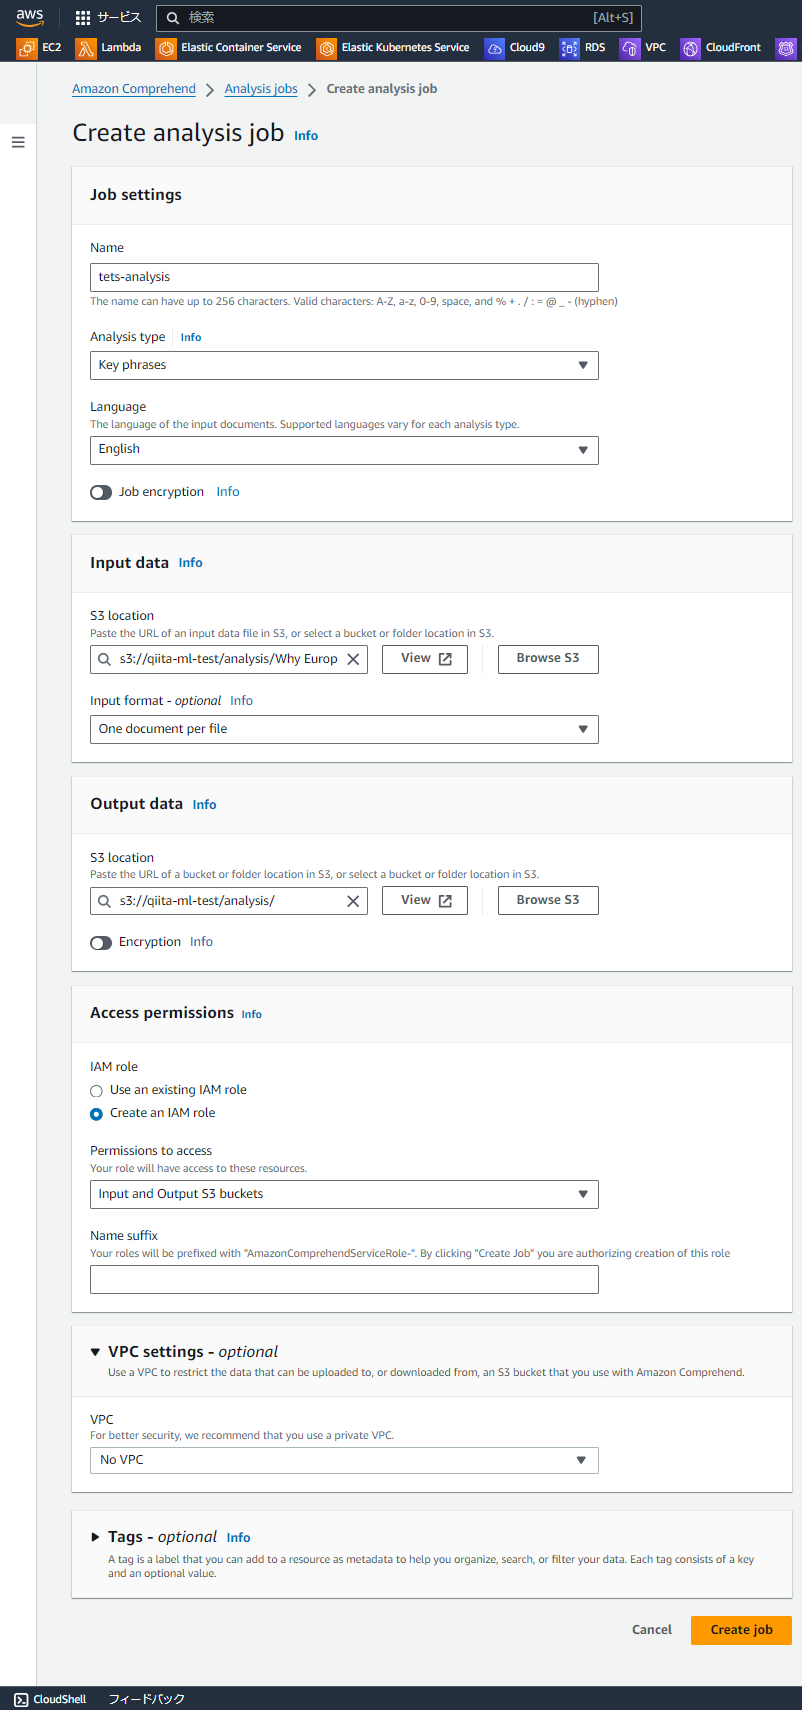Open the RDS service shortcut

coord(583,47)
